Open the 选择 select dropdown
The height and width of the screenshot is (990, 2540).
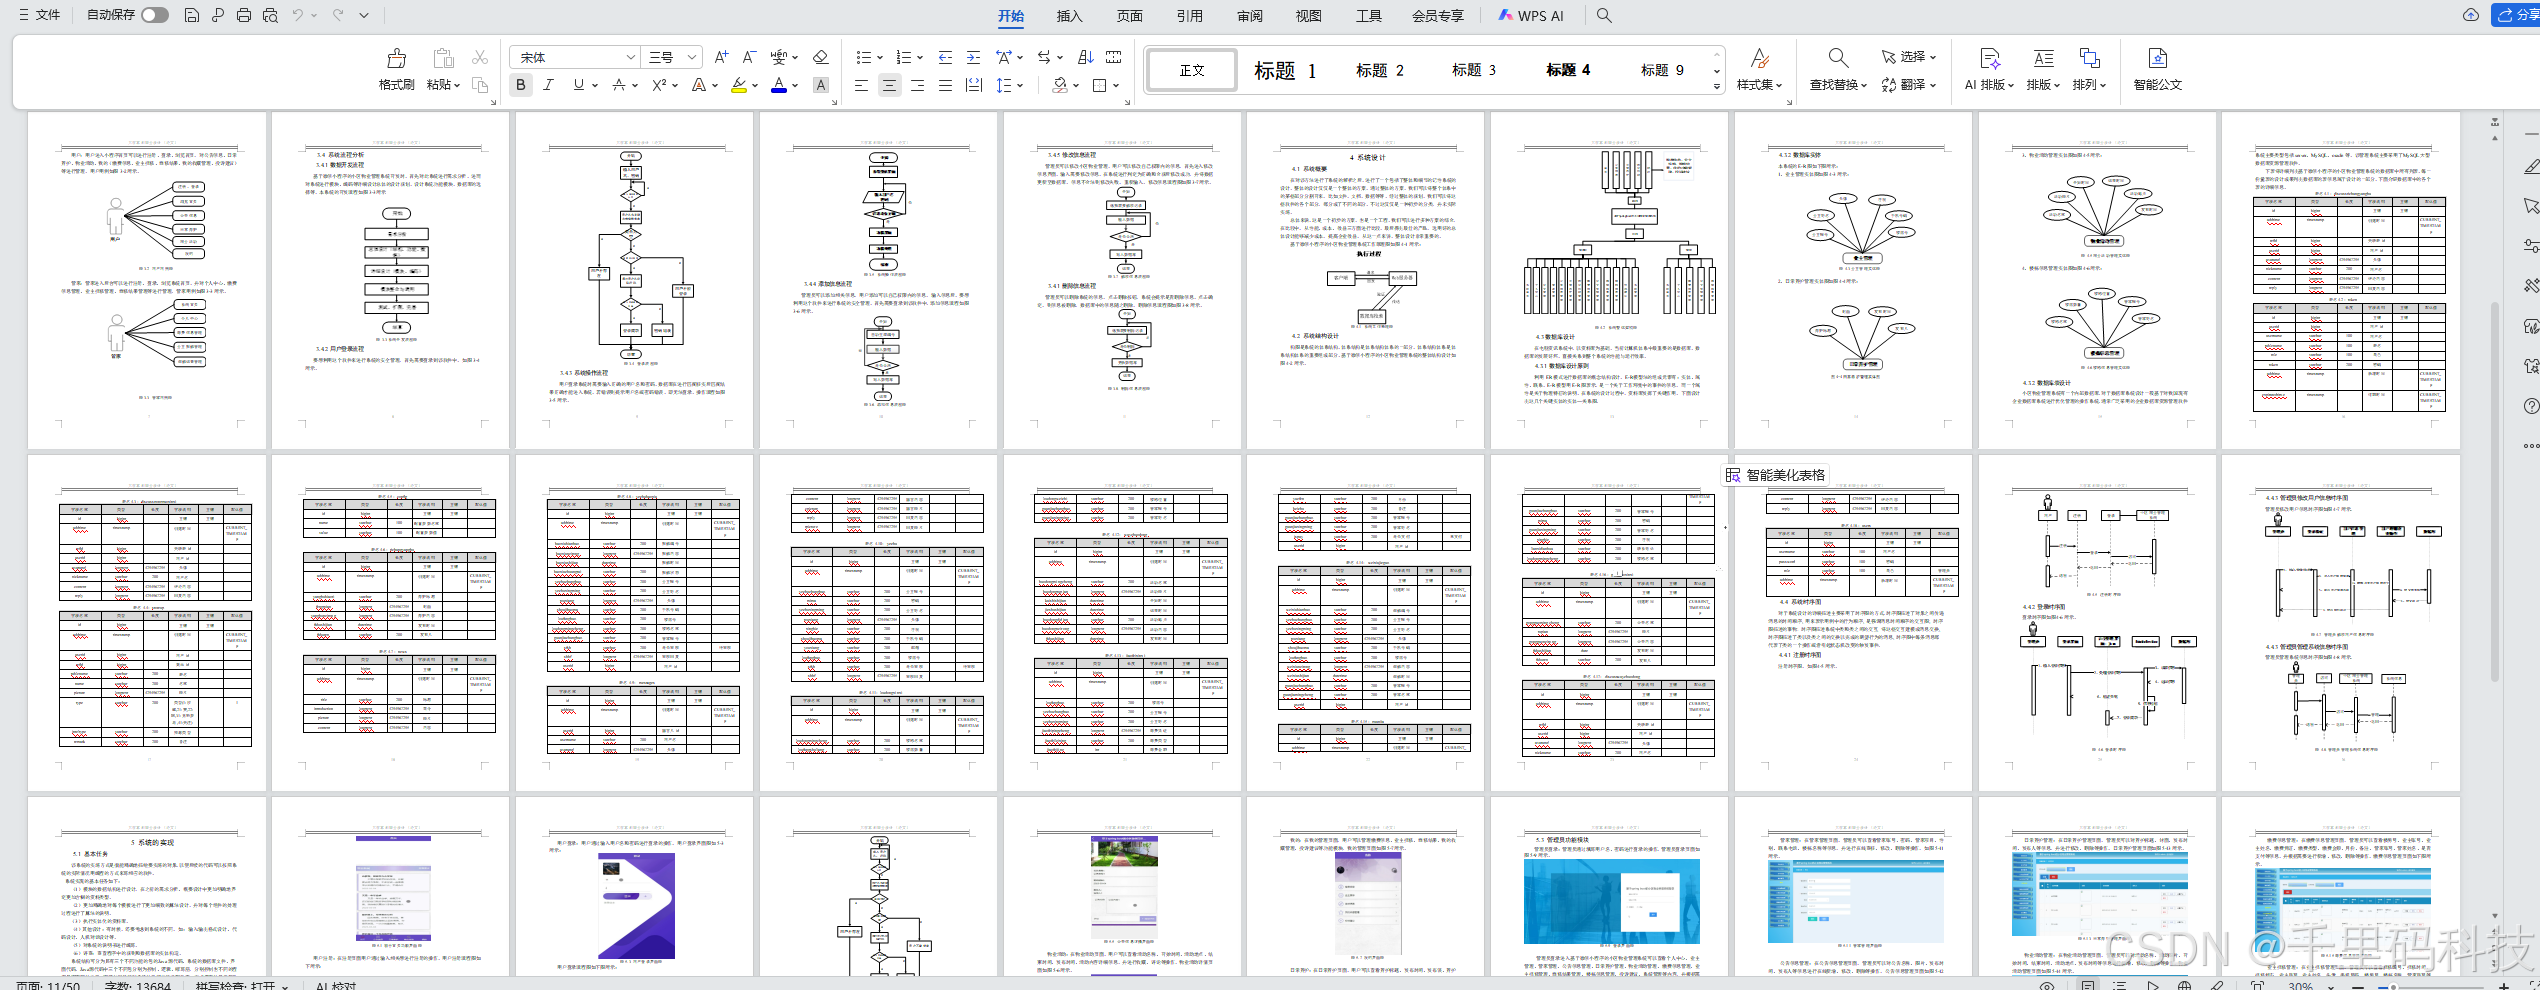point(1909,57)
